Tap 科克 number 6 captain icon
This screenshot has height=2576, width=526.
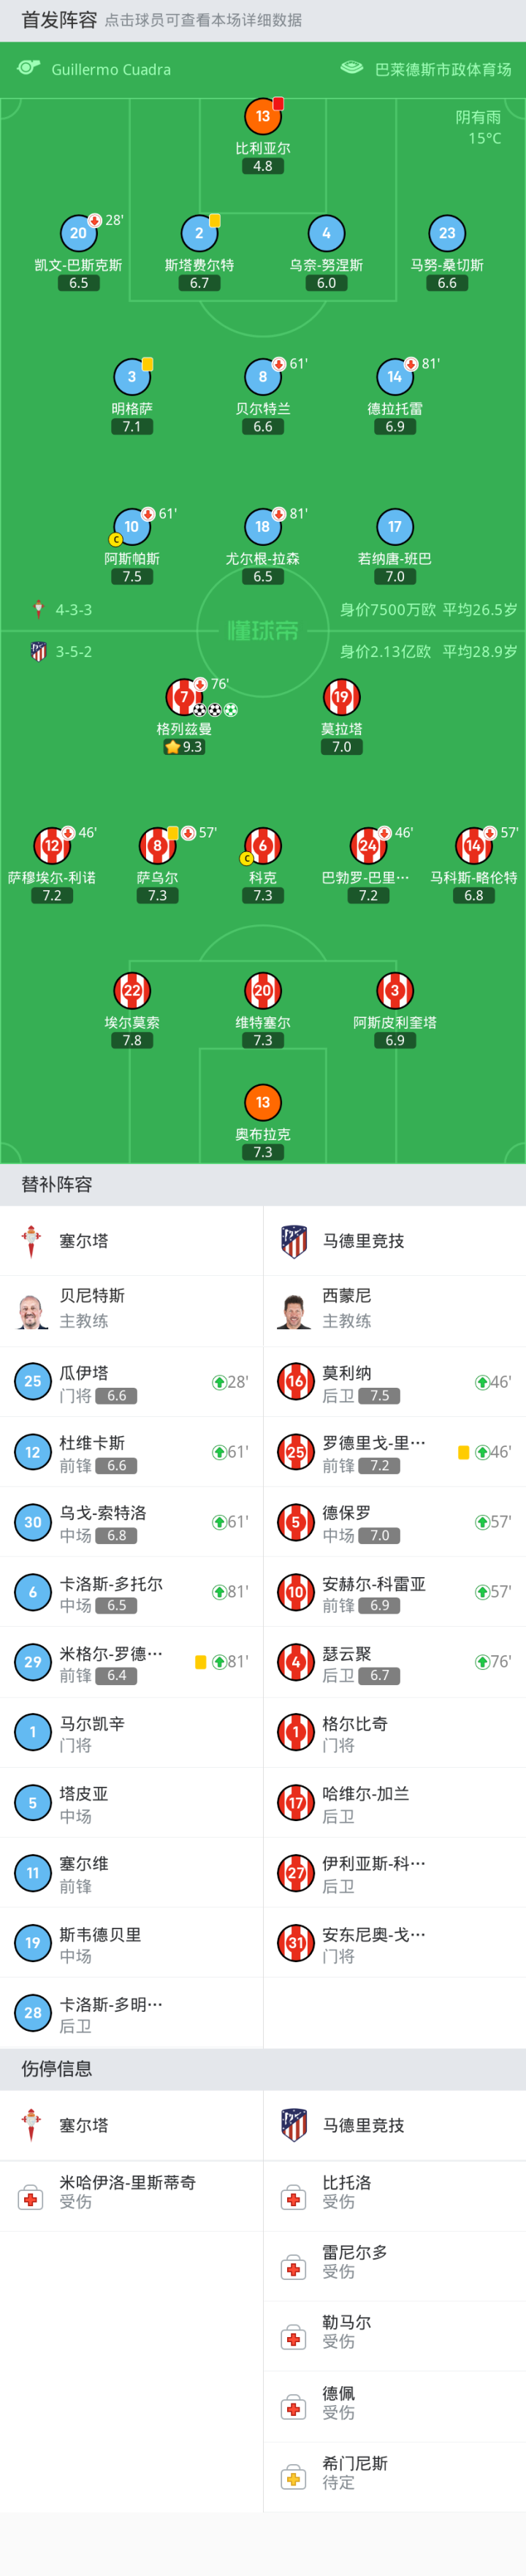[x=262, y=845]
